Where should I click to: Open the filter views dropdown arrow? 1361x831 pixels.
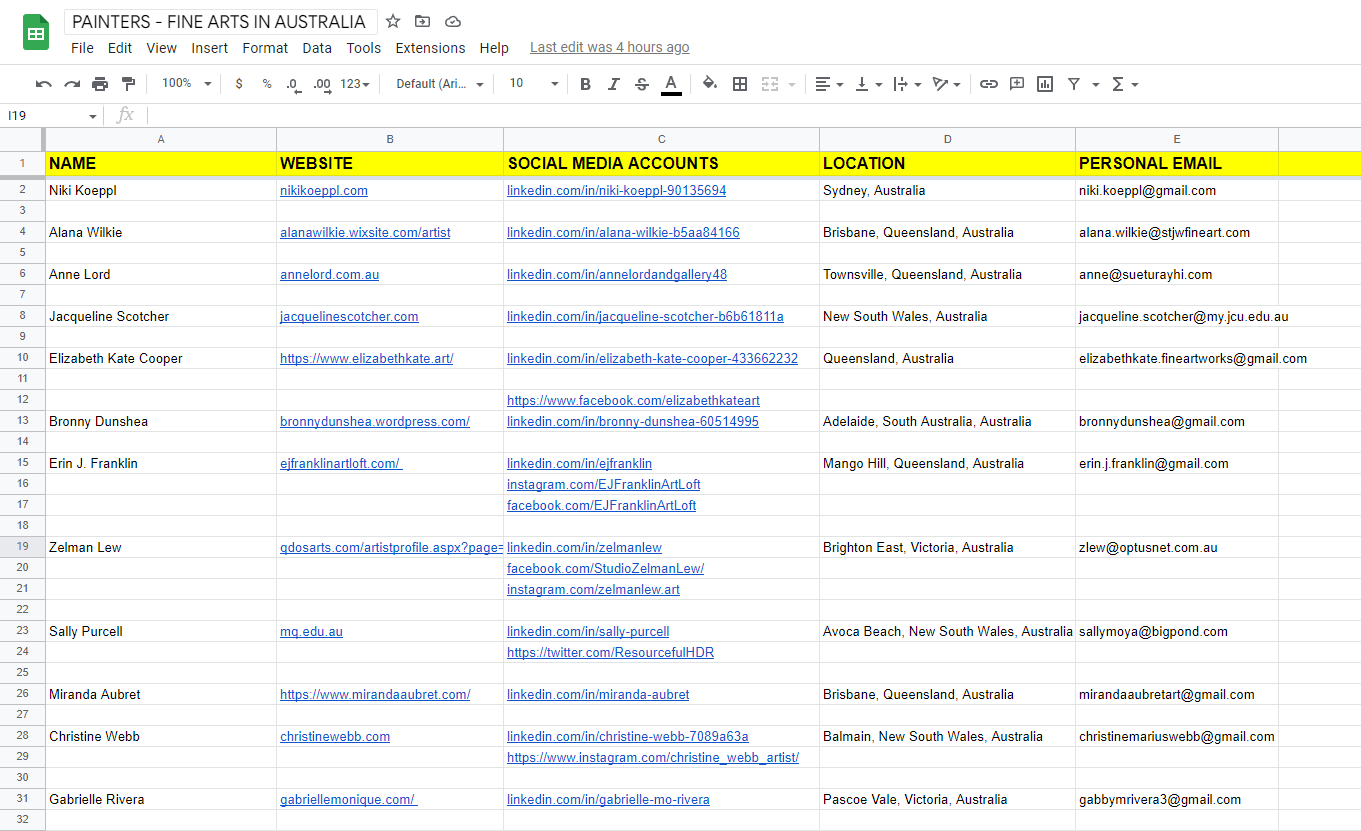(x=1096, y=84)
